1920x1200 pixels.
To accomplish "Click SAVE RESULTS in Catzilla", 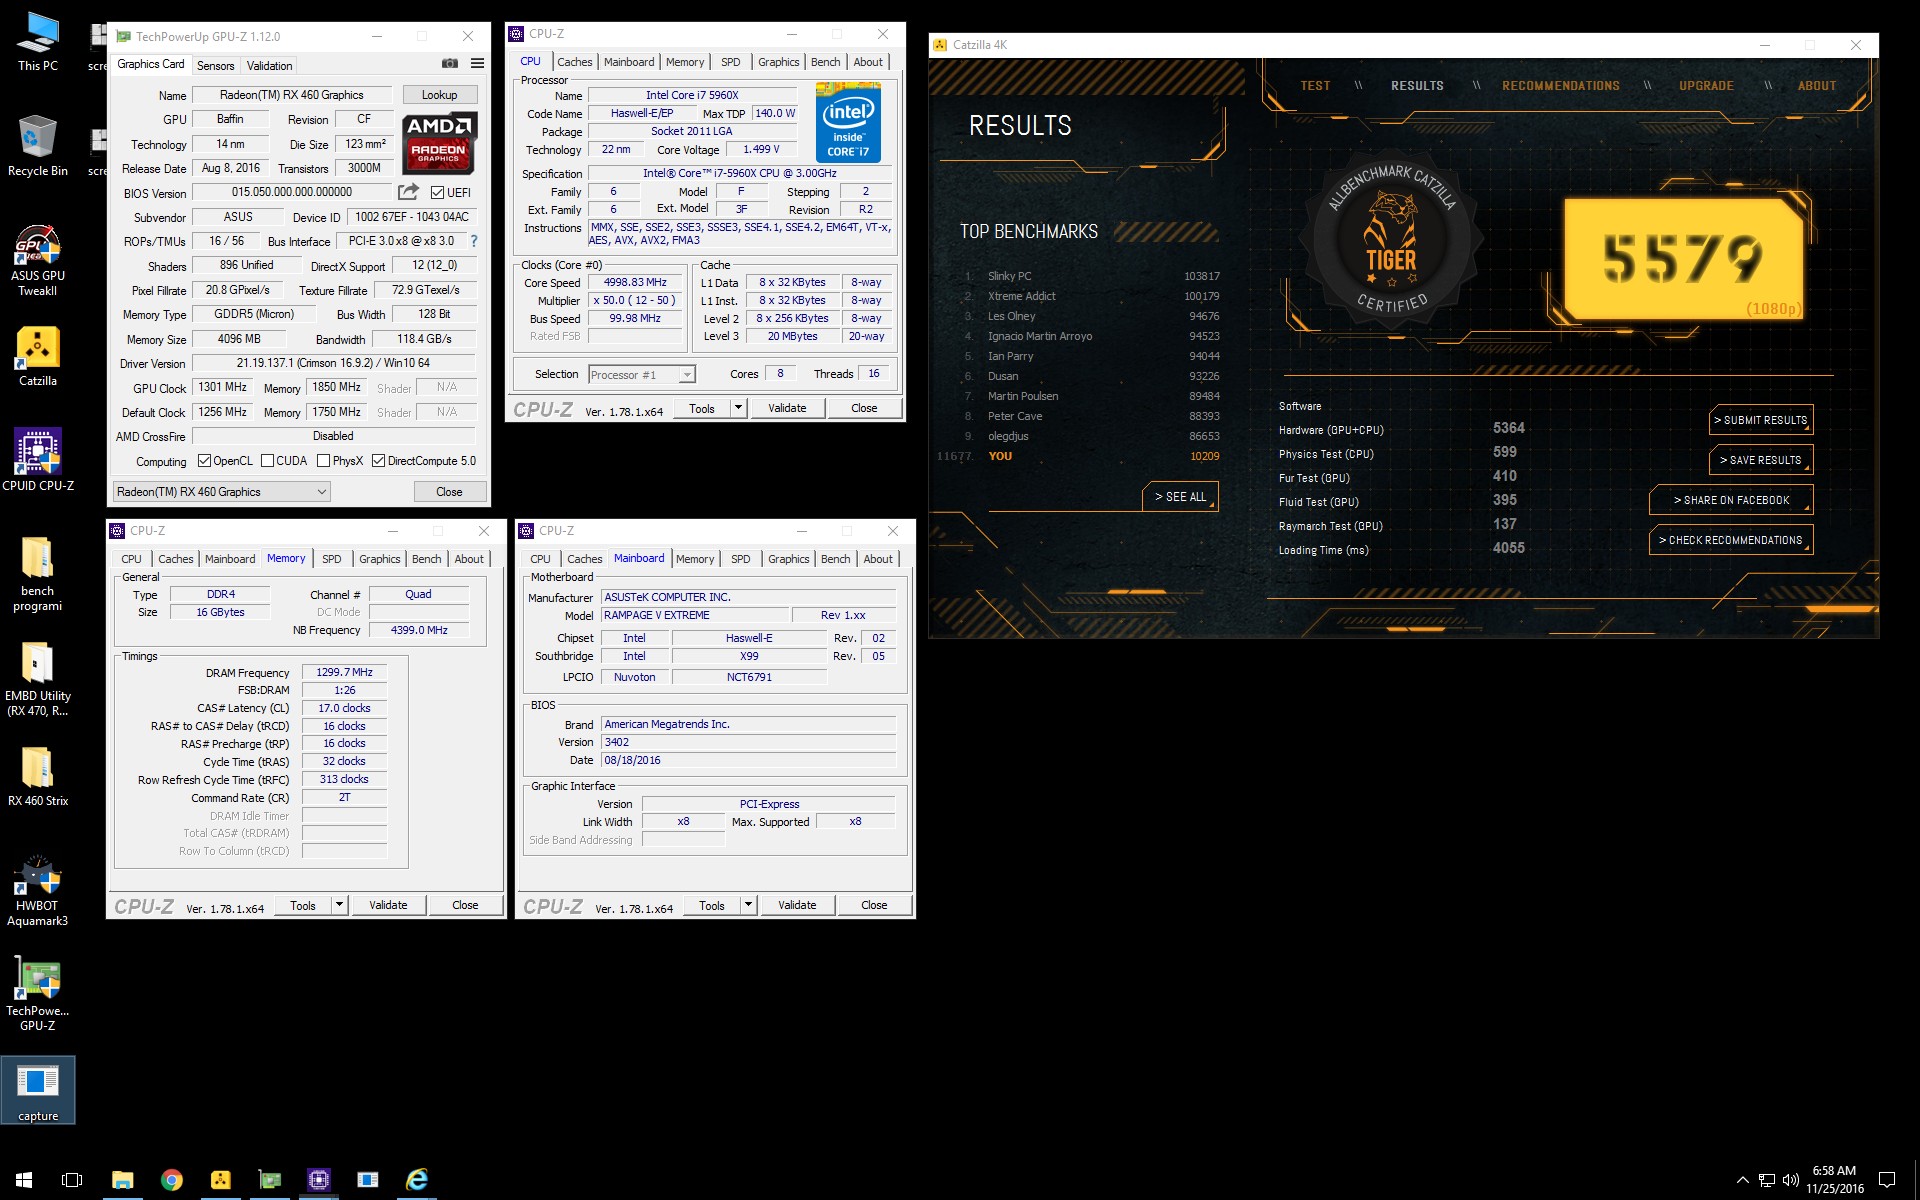I will 1760,460.
